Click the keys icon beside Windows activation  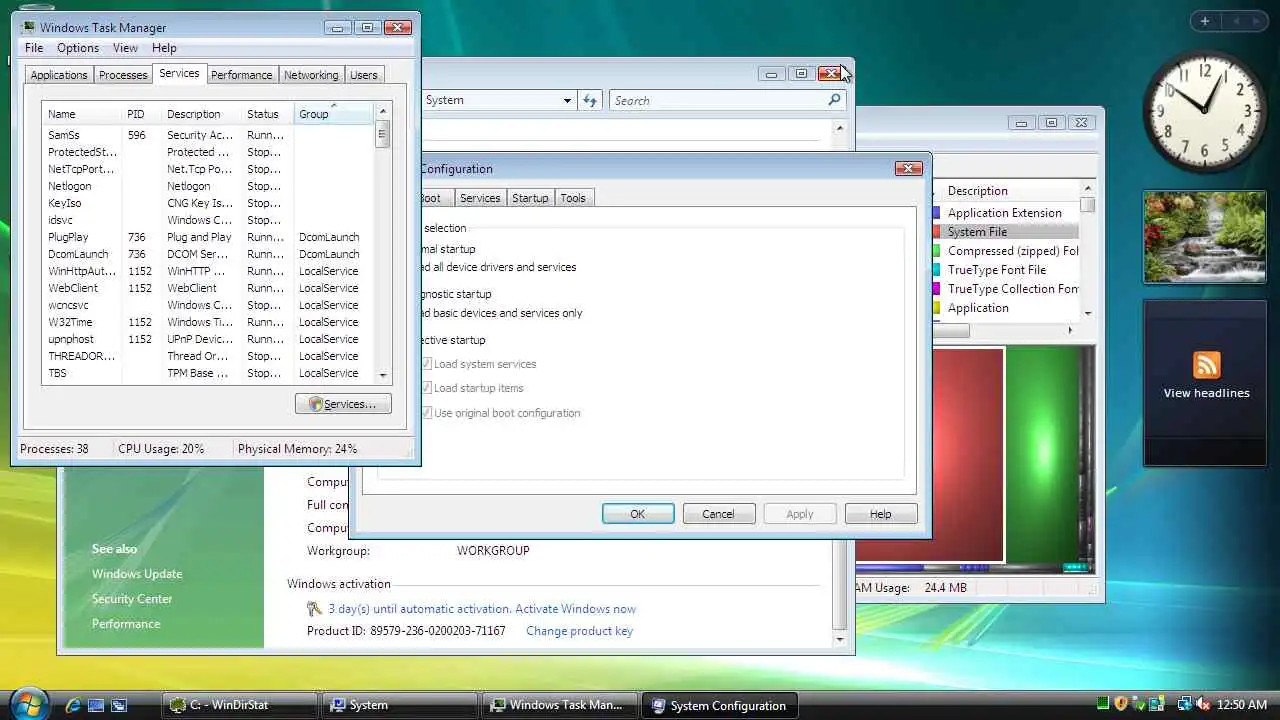pyautogui.click(x=314, y=608)
